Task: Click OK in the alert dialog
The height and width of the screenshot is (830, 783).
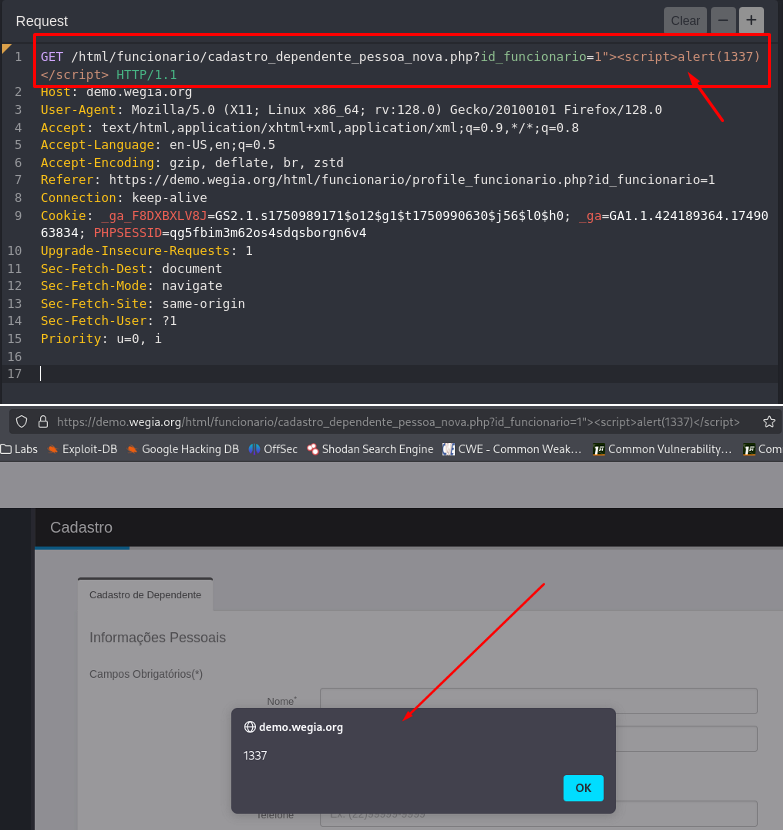Action: [x=583, y=788]
